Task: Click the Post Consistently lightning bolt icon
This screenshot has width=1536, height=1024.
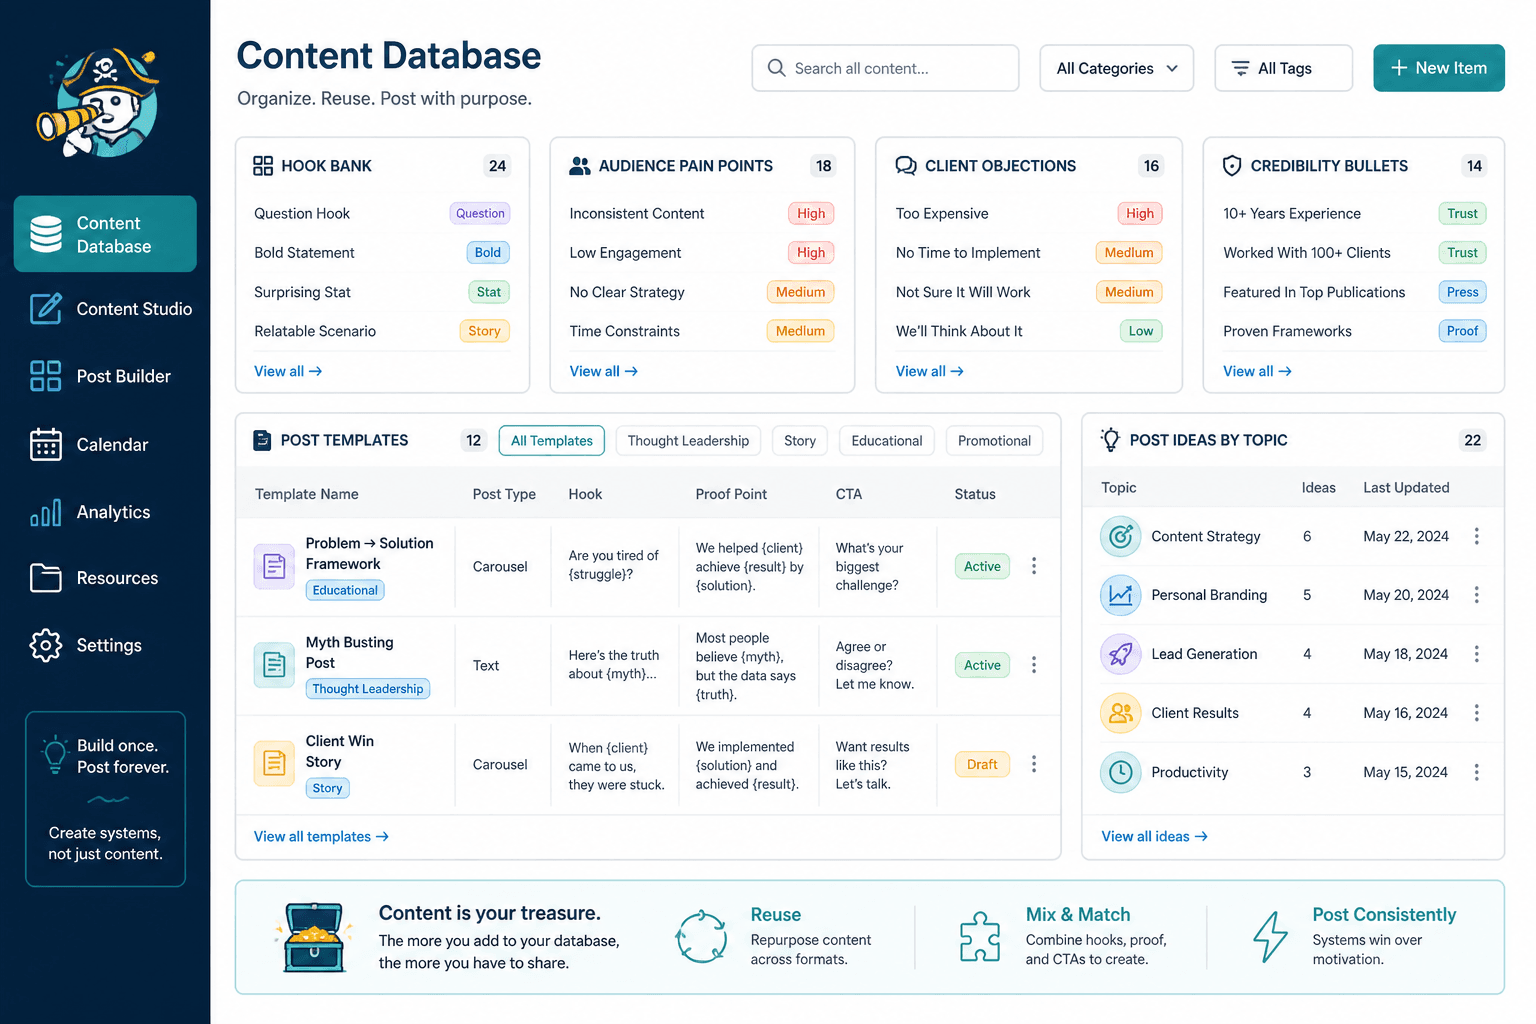Action: (1270, 937)
